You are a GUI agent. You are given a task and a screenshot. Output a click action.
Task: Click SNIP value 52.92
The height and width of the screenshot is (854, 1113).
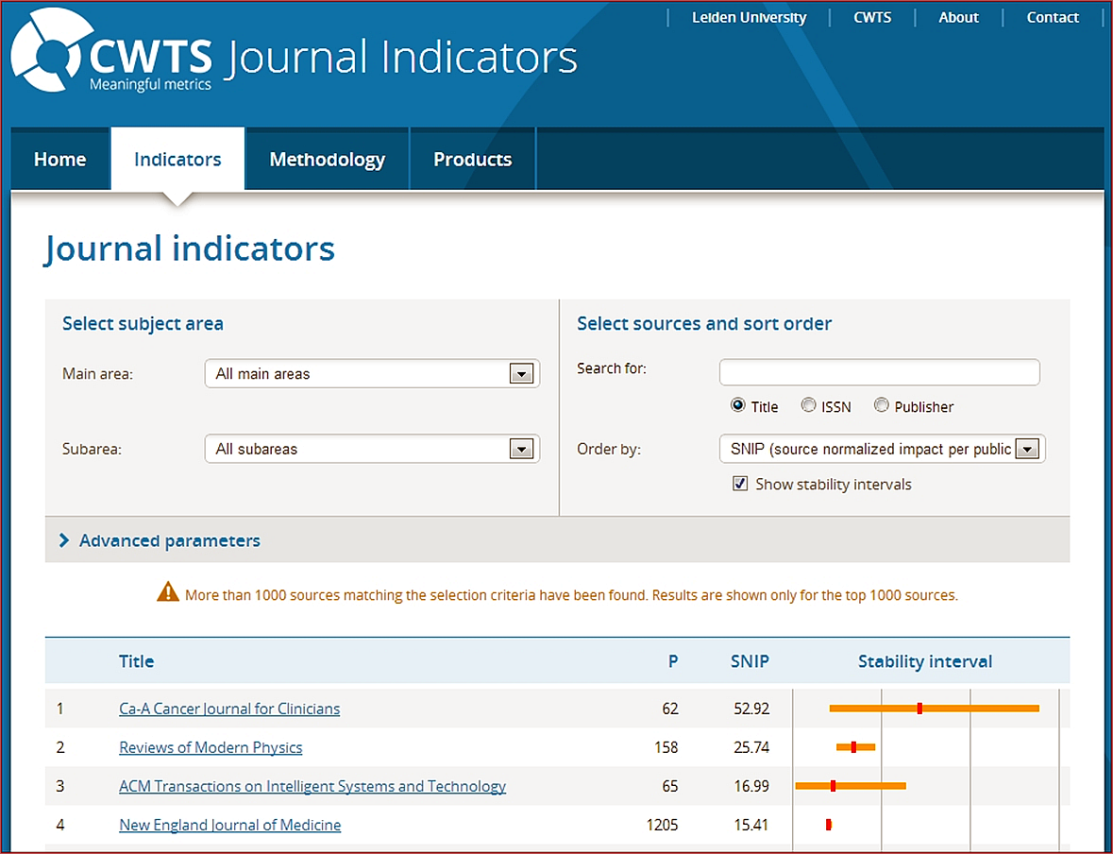click(x=752, y=708)
